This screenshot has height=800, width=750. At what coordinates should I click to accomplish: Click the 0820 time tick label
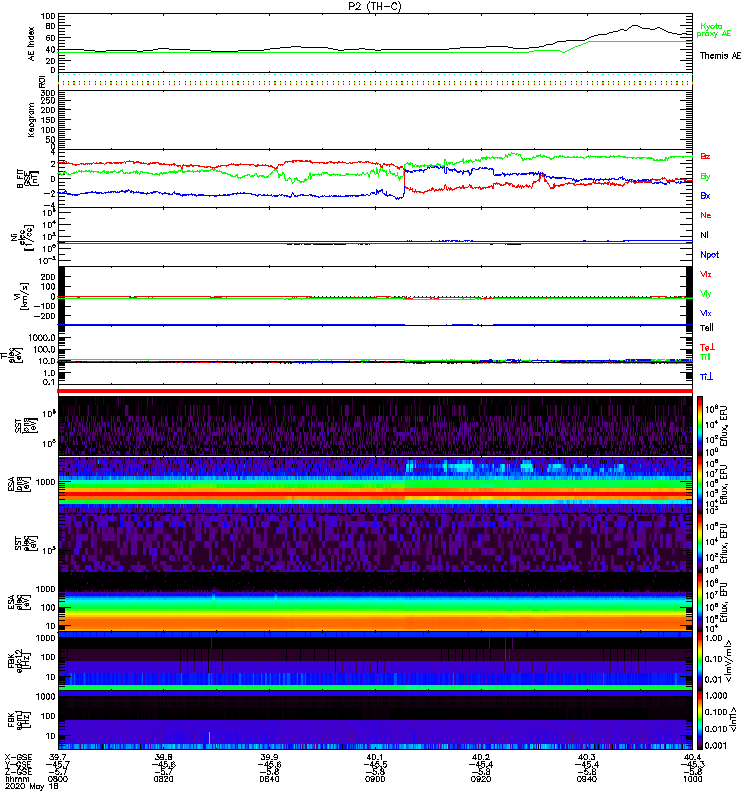pyautogui.click(x=163, y=779)
